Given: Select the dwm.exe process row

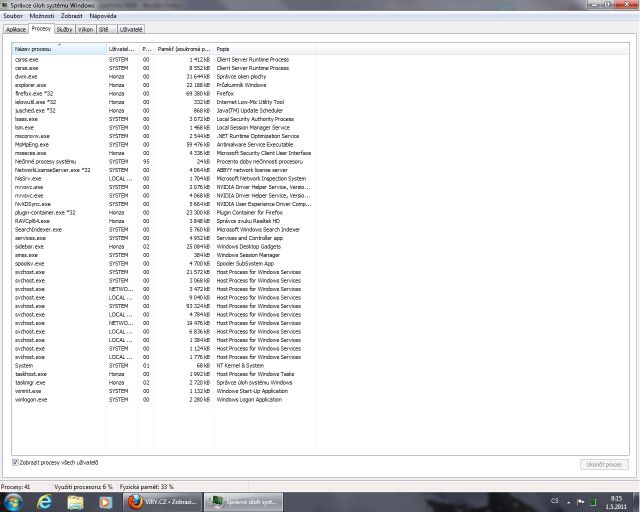Looking at the screenshot, I should 163,77.
